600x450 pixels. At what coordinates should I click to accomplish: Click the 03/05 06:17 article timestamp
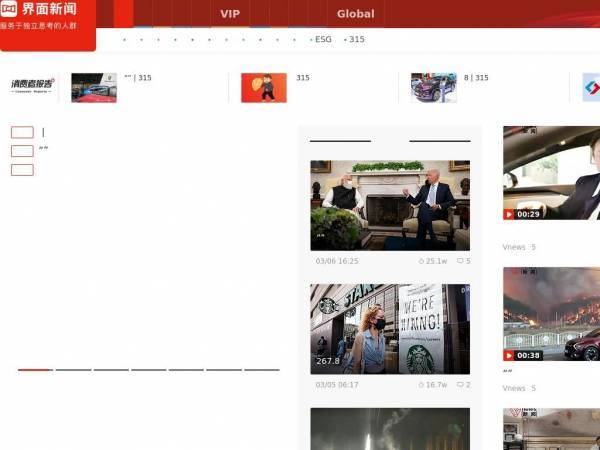click(x=337, y=385)
